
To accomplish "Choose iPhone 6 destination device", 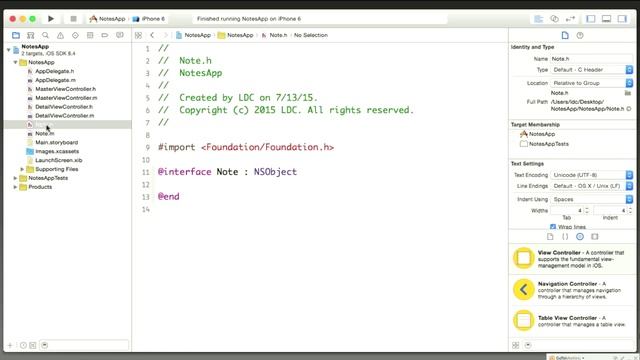I will pos(149,19).
